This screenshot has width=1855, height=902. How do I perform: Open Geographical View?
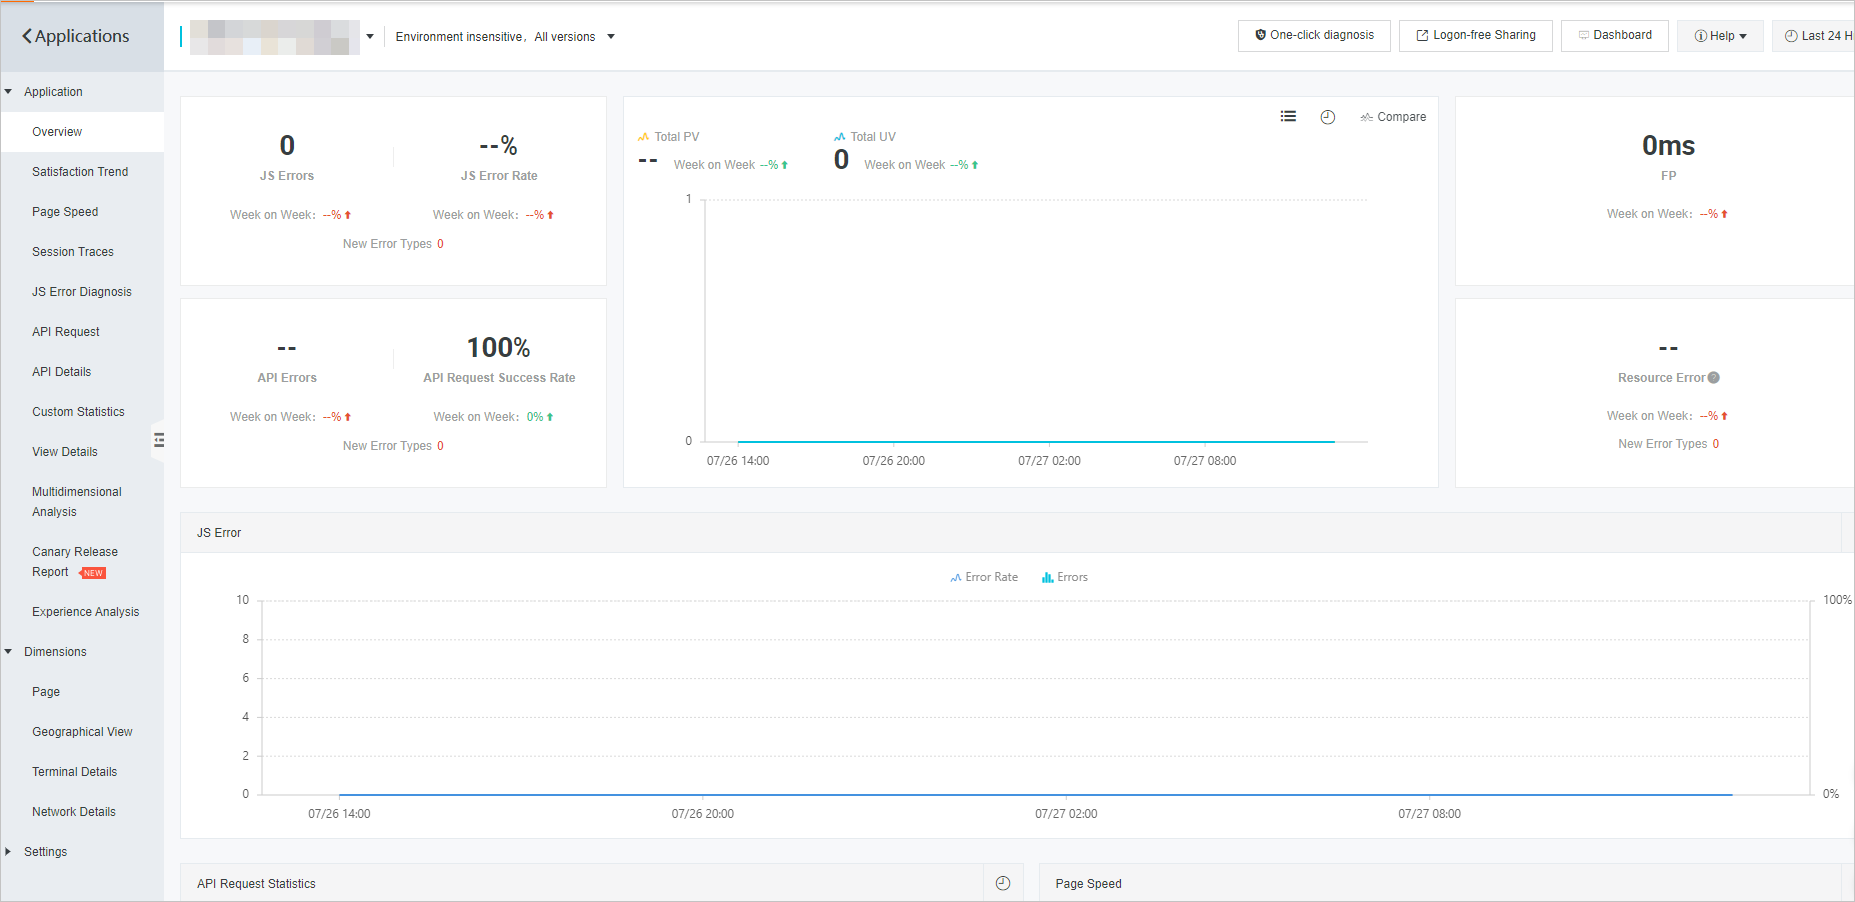click(82, 732)
